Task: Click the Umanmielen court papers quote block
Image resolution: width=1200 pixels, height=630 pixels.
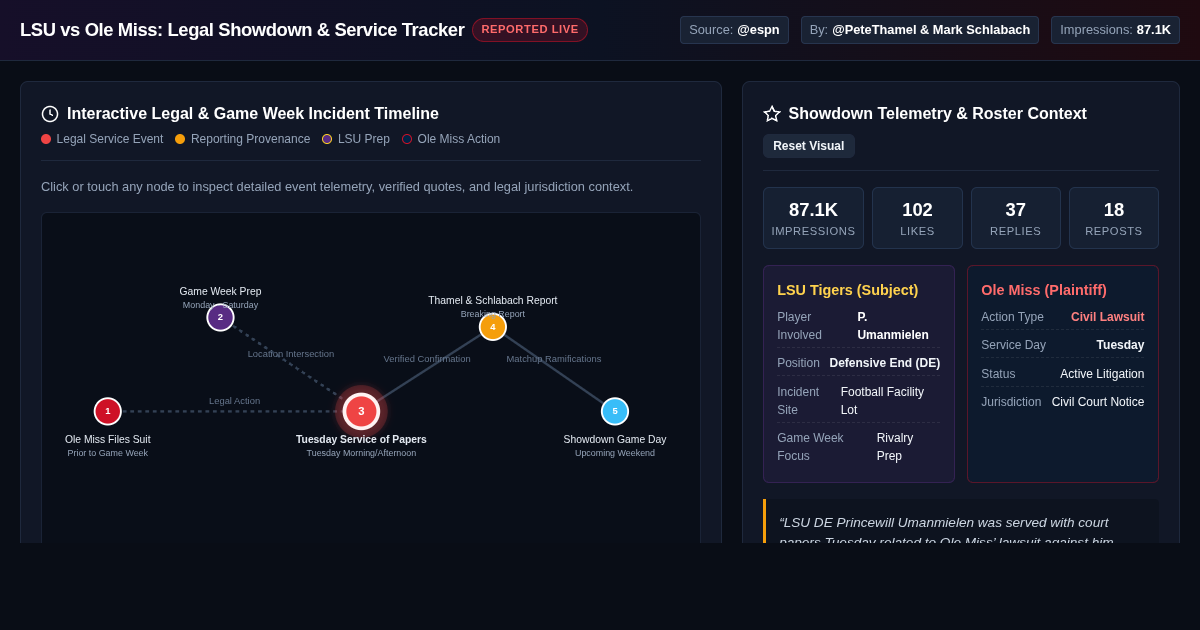Action: [x=961, y=521]
